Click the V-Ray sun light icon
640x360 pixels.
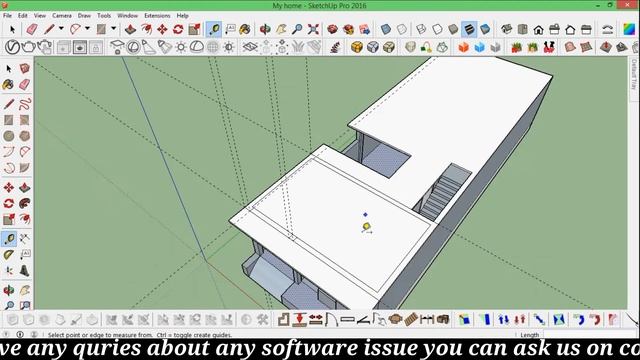pyautogui.click(x=181, y=47)
